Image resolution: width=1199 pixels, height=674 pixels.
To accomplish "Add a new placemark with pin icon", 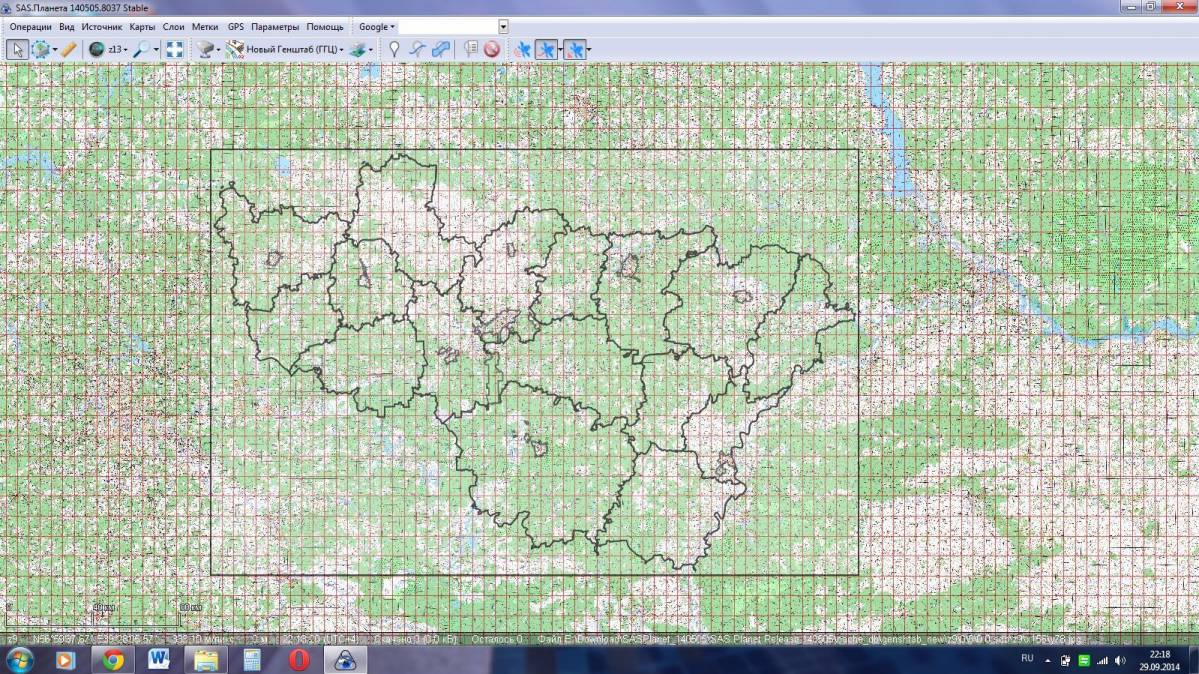I will point(395,49).
